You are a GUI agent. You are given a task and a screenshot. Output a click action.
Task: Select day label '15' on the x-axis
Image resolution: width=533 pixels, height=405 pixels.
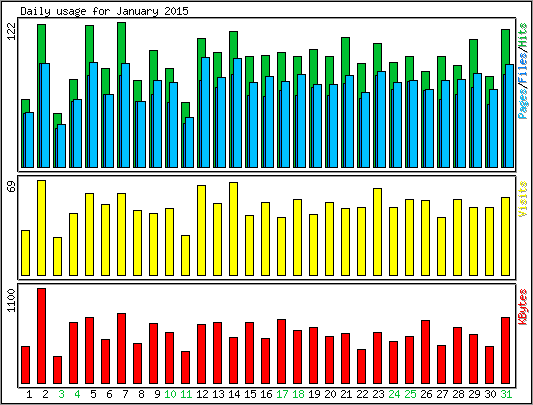pyautogui.click(x=250, y=394)
